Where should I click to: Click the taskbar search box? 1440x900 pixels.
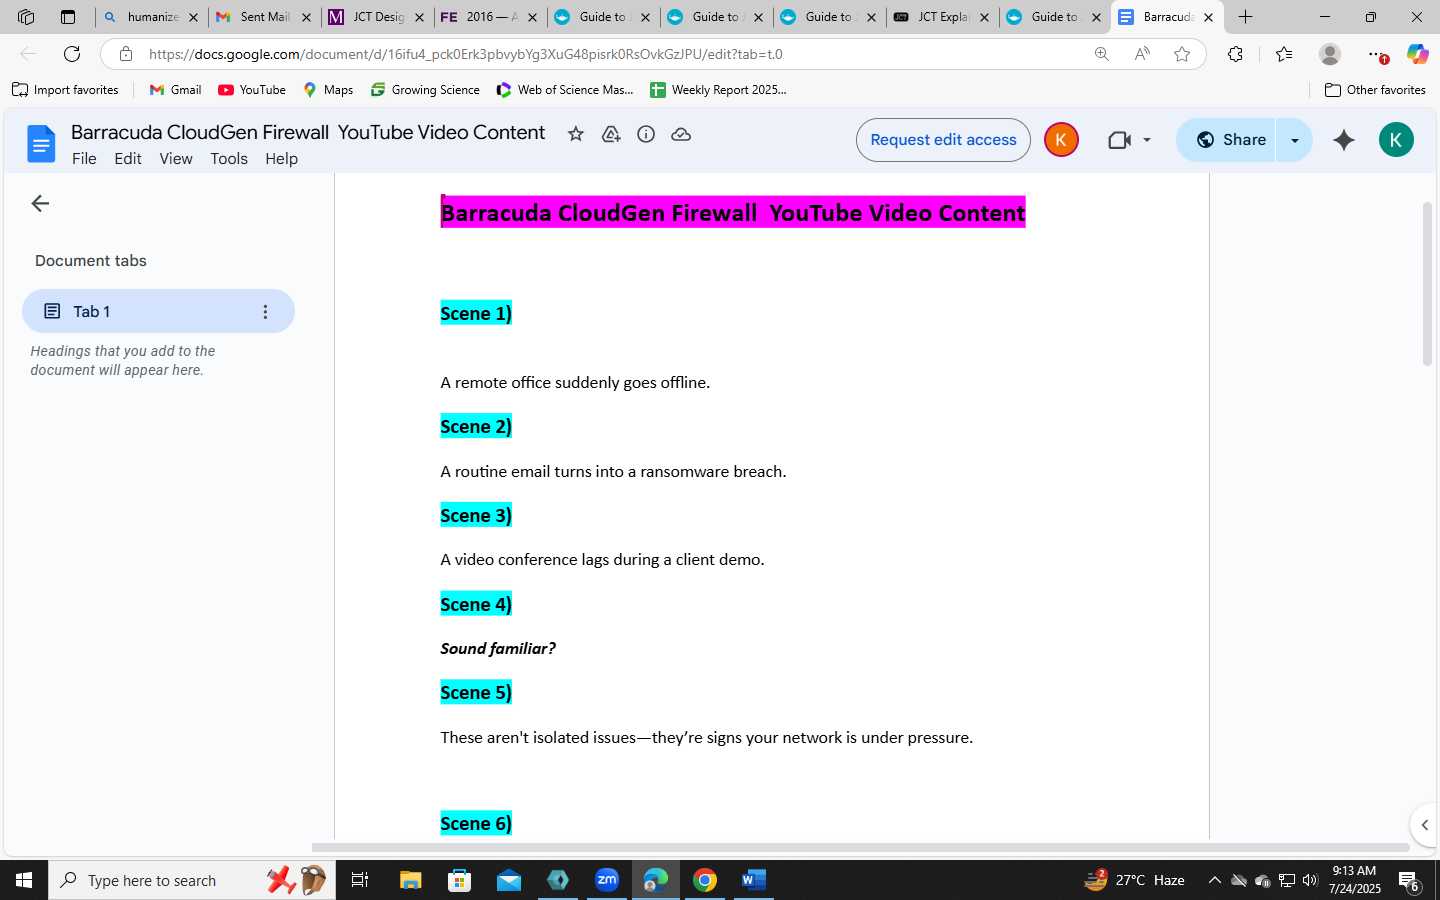point(192,880)
